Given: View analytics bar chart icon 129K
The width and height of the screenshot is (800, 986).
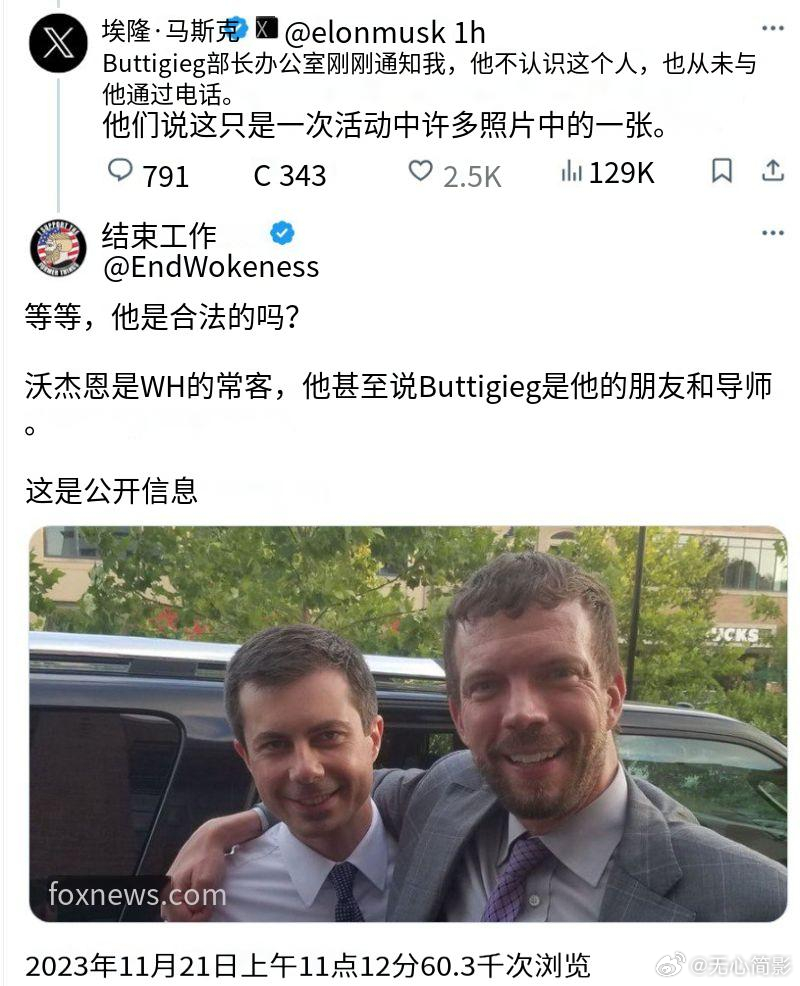Looking at the screenshot, I should click(x=572, y=171).
